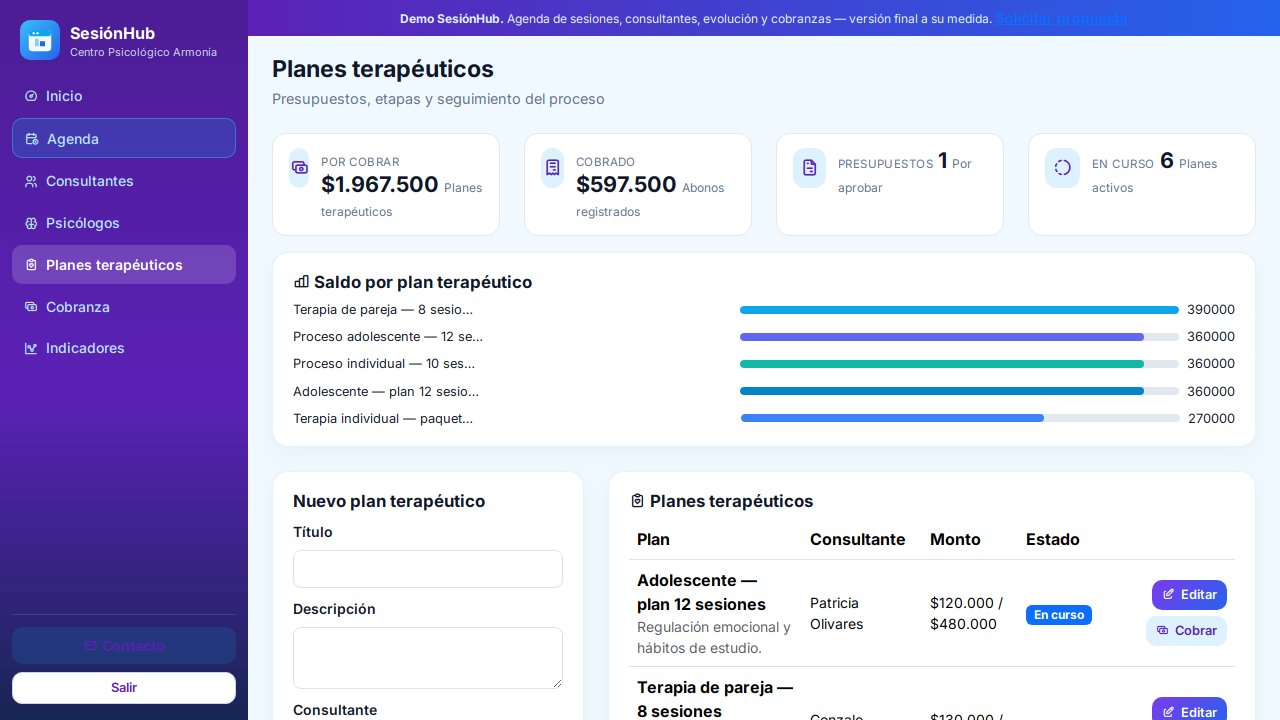
Task: Click the $1.967.500 amount
Action: (380, 185)
